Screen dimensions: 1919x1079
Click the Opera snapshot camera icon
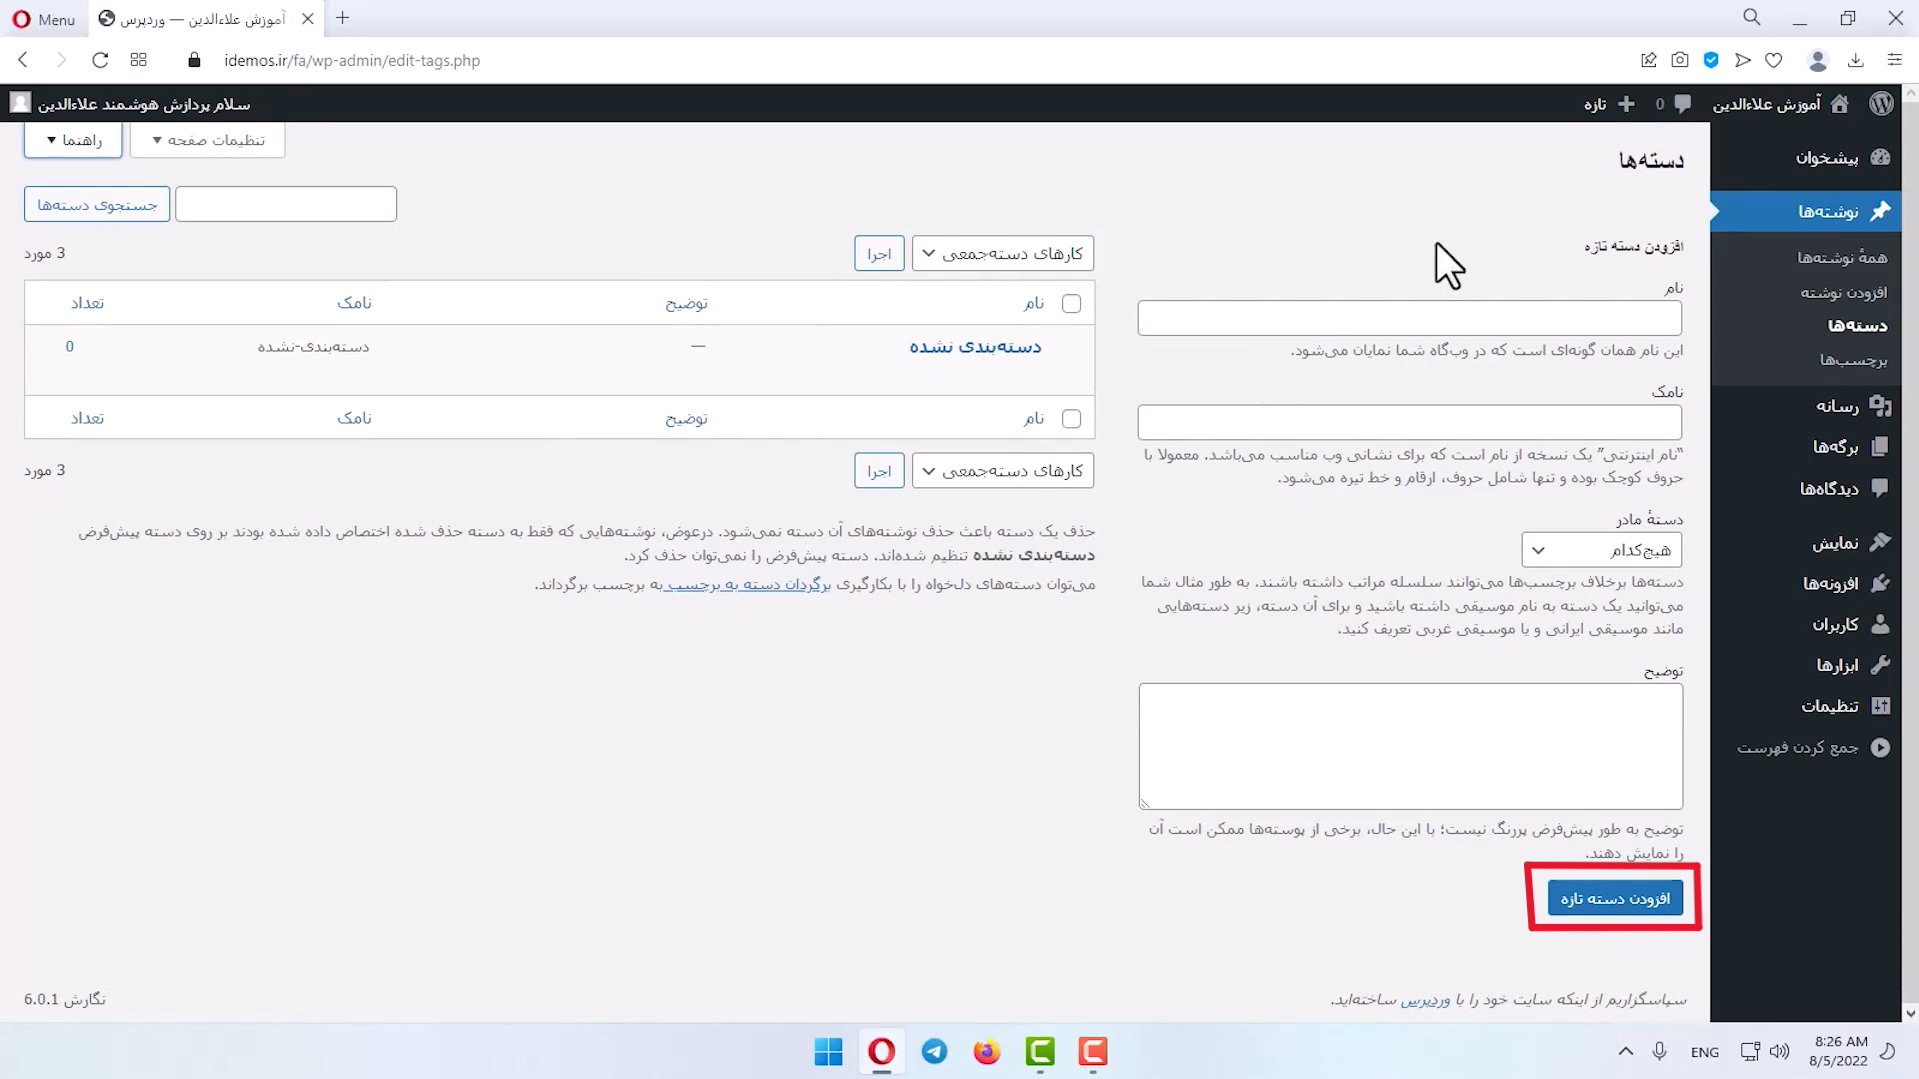tap(1680, 60)
